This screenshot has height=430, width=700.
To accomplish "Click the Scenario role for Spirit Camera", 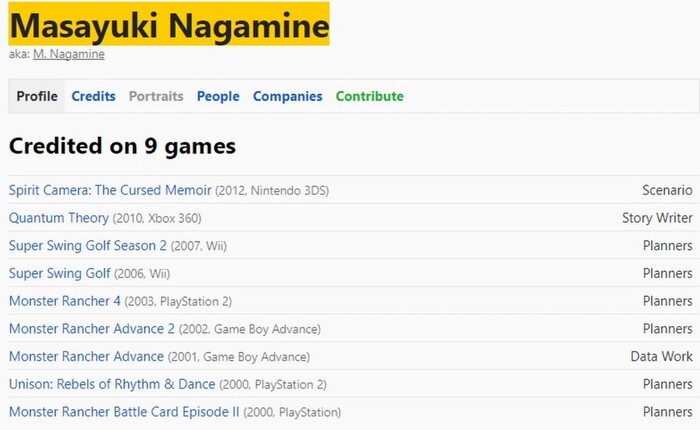I will (667, 190).
